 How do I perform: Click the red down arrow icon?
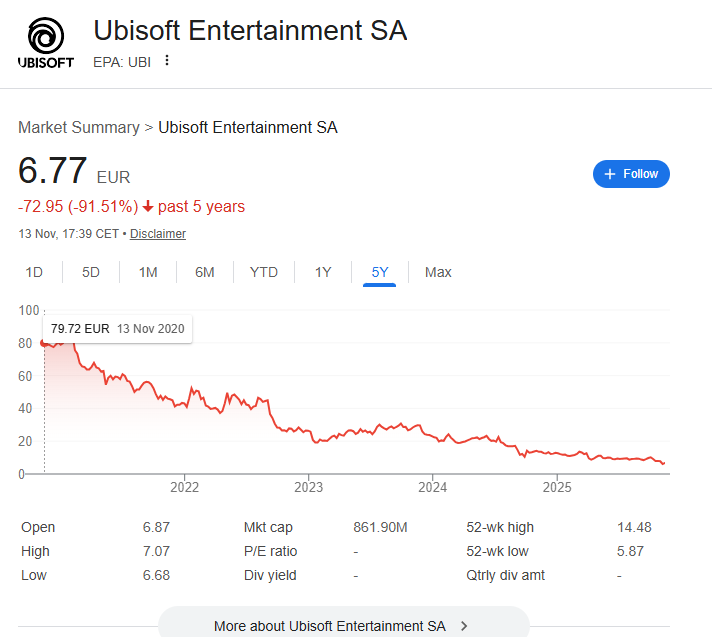click(x=148, y=207)
